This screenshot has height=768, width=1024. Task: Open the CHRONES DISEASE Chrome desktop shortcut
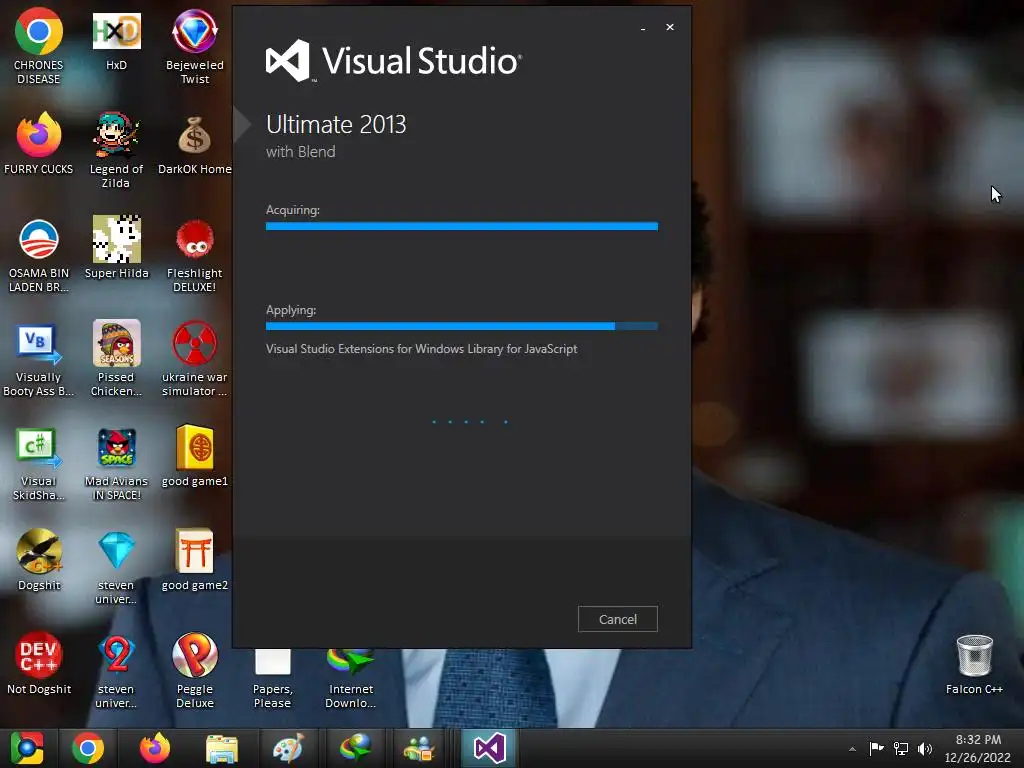point(39,46)
